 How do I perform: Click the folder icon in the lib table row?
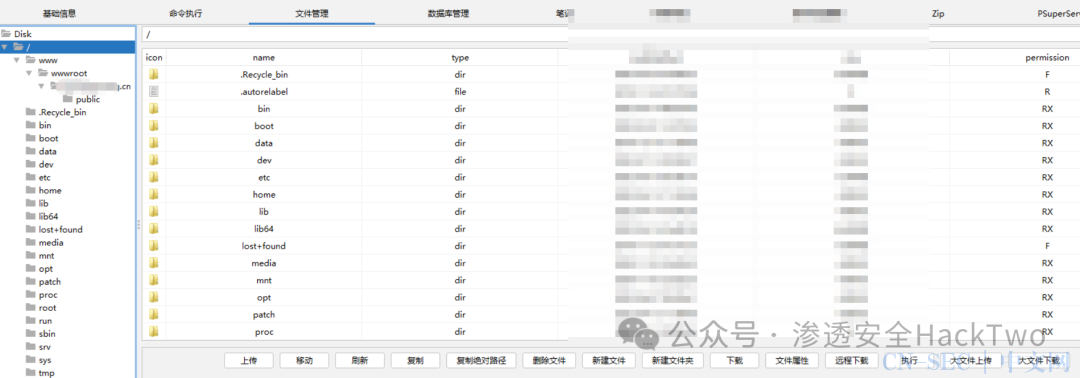click(x=154, y=211)
